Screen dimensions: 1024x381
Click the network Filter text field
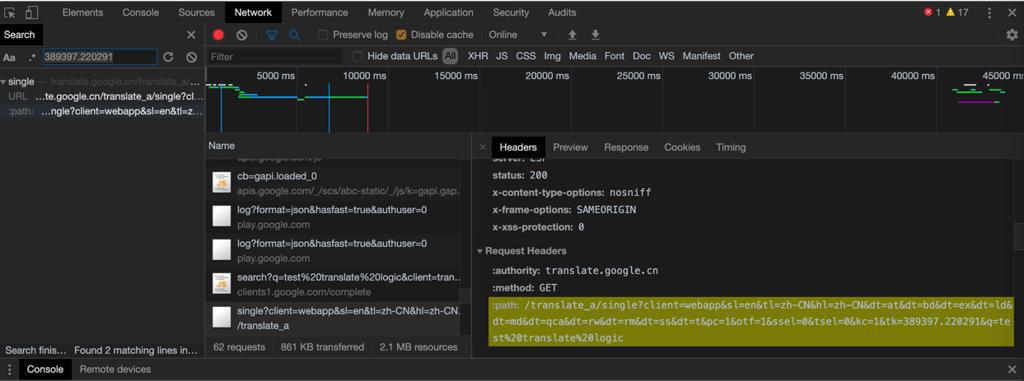(x=274, y=57)
